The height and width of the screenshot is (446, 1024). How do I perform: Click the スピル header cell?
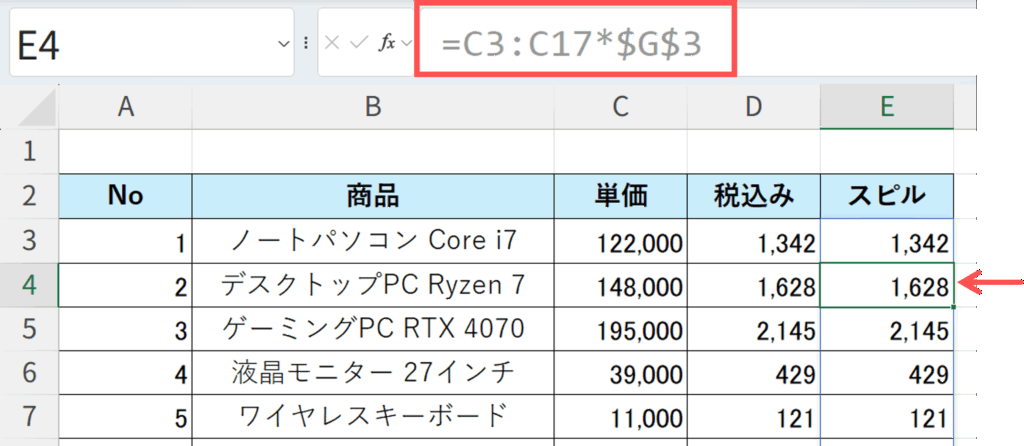point(886,196)
